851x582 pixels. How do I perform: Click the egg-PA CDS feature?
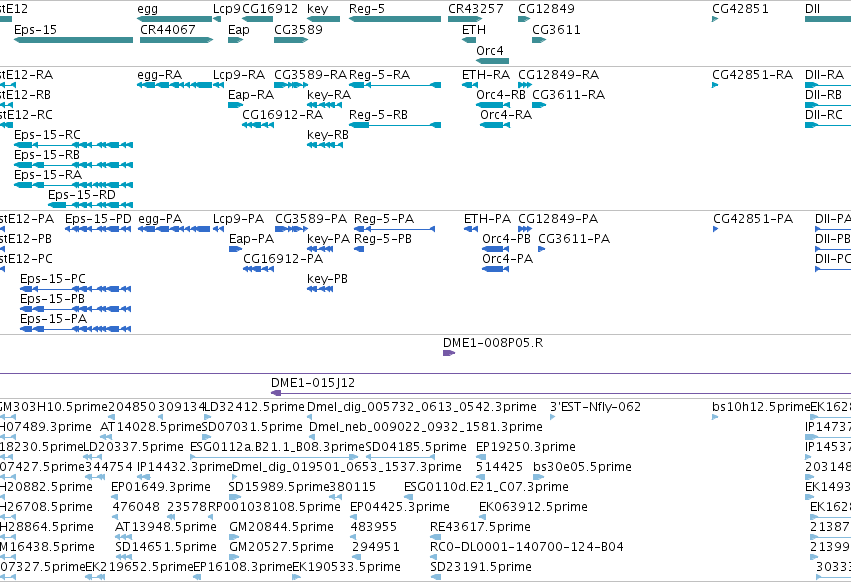(174, 229)
